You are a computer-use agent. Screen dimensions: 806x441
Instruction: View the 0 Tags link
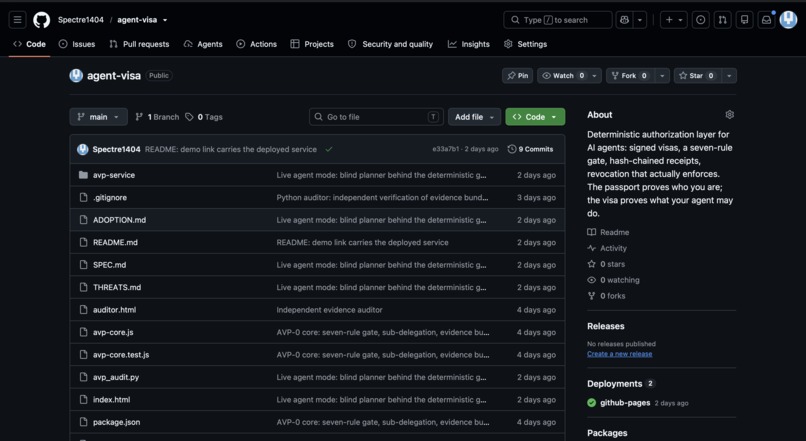(x=204, y=117)
